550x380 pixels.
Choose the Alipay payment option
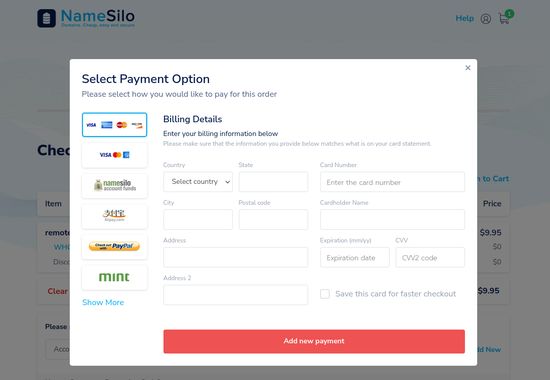(x=114, y=216)
